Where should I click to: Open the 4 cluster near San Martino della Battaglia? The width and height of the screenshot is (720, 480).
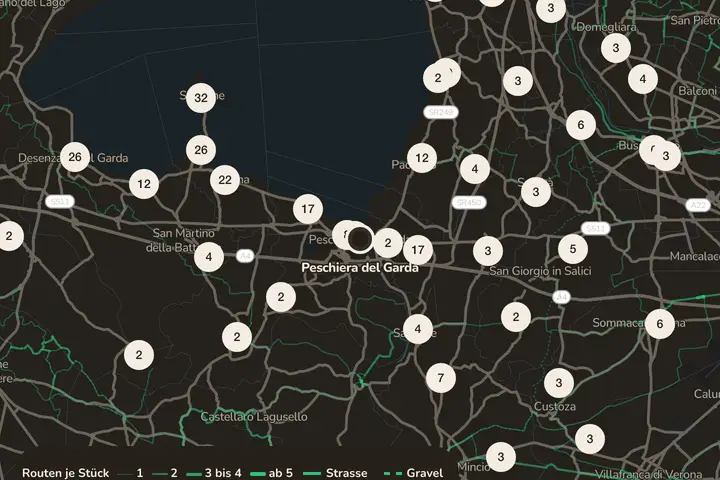[209, 257]
